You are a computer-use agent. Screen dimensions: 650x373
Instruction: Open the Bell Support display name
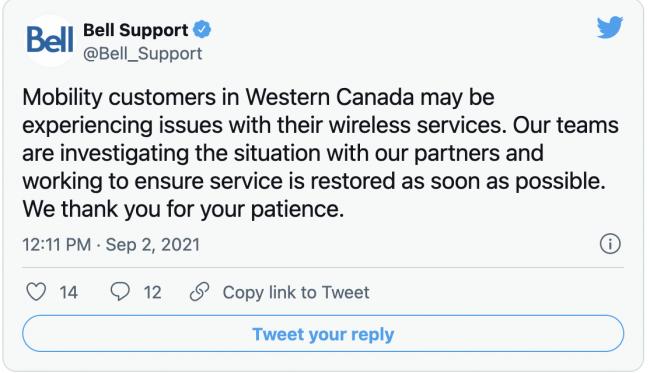pos(136,30)
